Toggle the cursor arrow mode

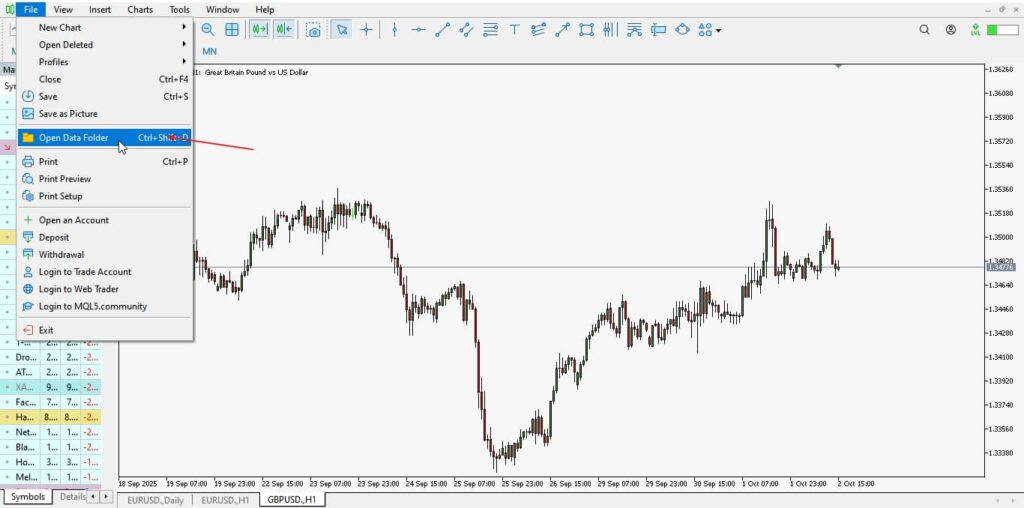342,30
